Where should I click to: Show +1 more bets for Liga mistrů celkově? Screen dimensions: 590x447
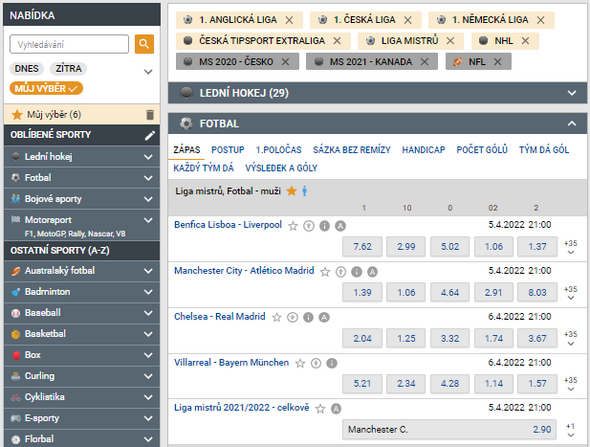(x=570, y=430)
